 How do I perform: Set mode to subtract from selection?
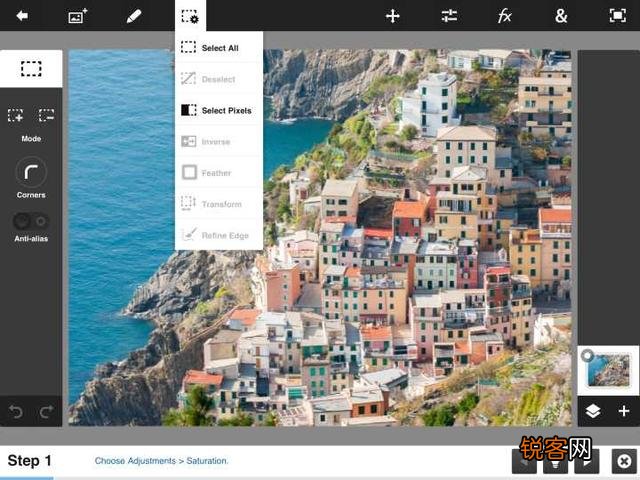[46, 116]
